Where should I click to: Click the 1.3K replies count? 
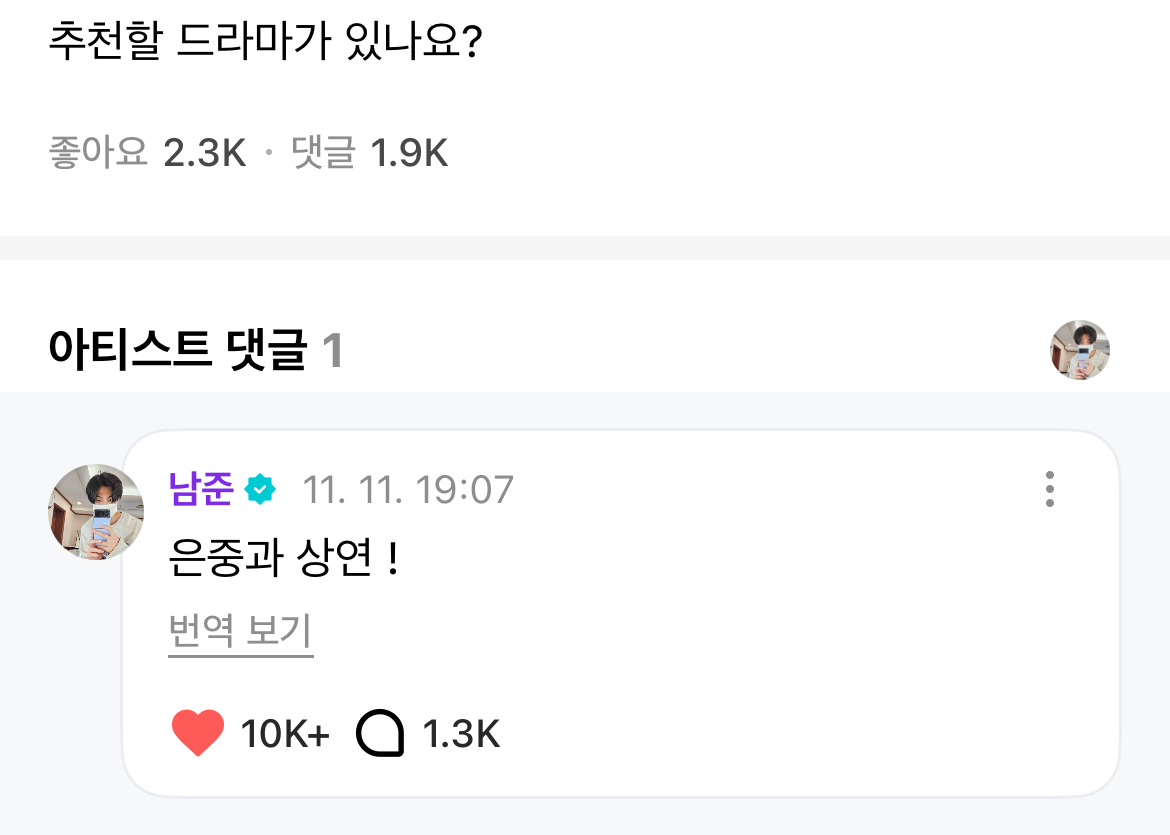(461, 735)
